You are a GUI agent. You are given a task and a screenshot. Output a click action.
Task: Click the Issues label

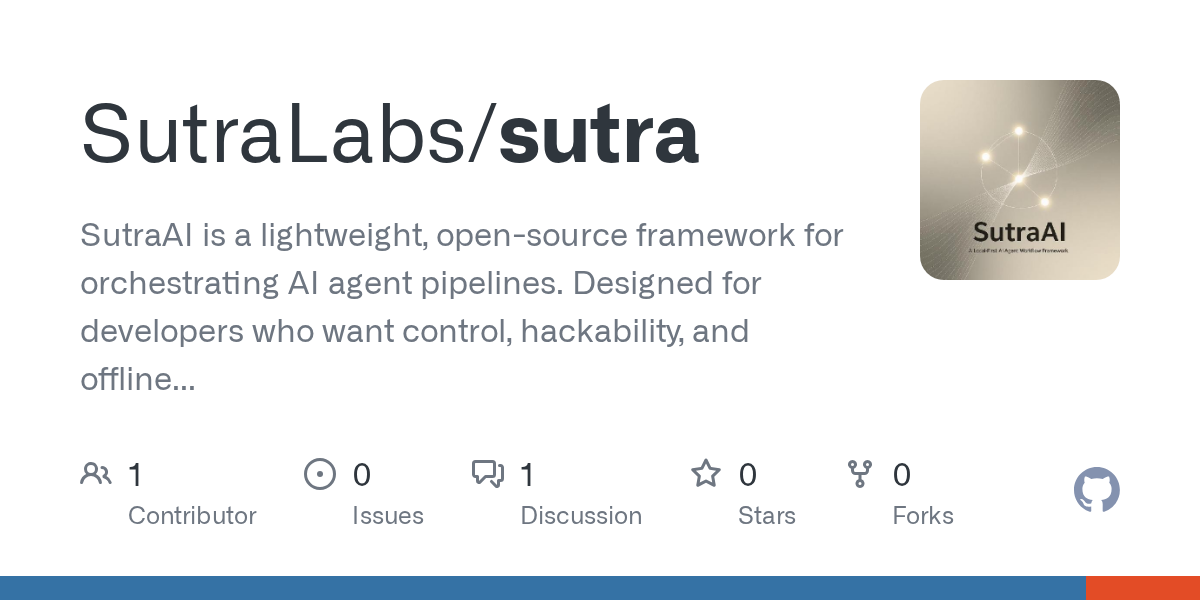coord(387,516)
